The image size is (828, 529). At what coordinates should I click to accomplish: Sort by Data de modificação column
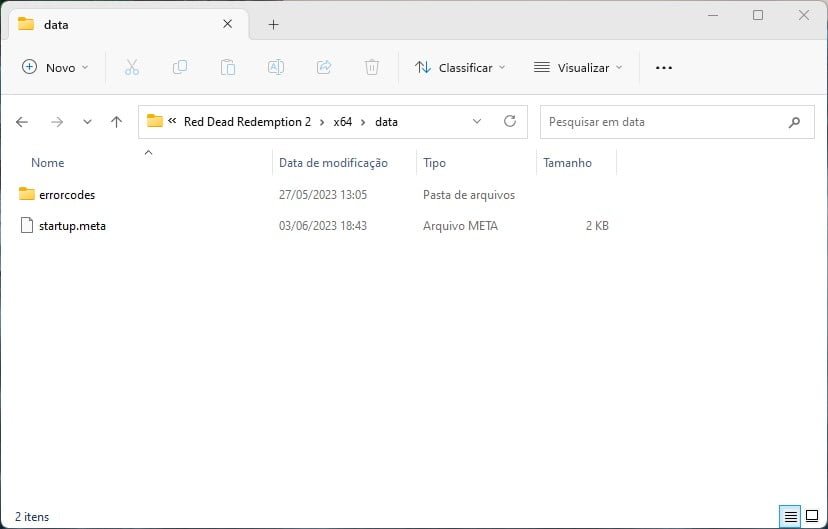[333, 163]
